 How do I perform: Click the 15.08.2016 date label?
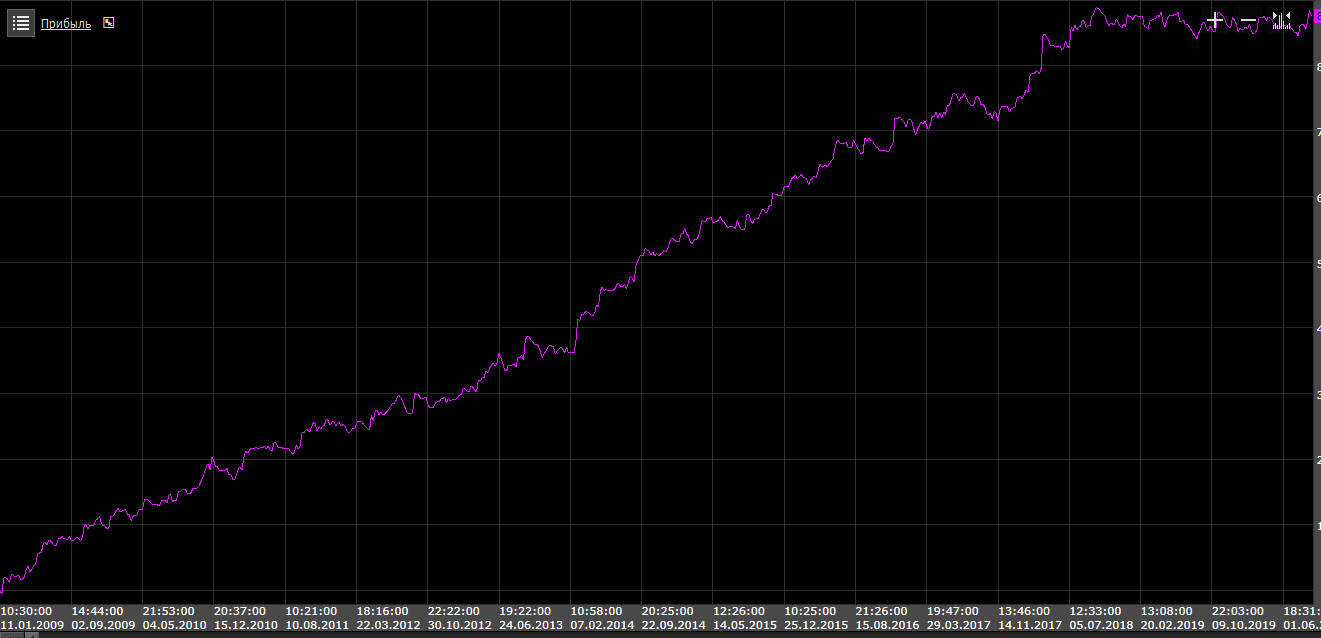(x=887, y=624)
